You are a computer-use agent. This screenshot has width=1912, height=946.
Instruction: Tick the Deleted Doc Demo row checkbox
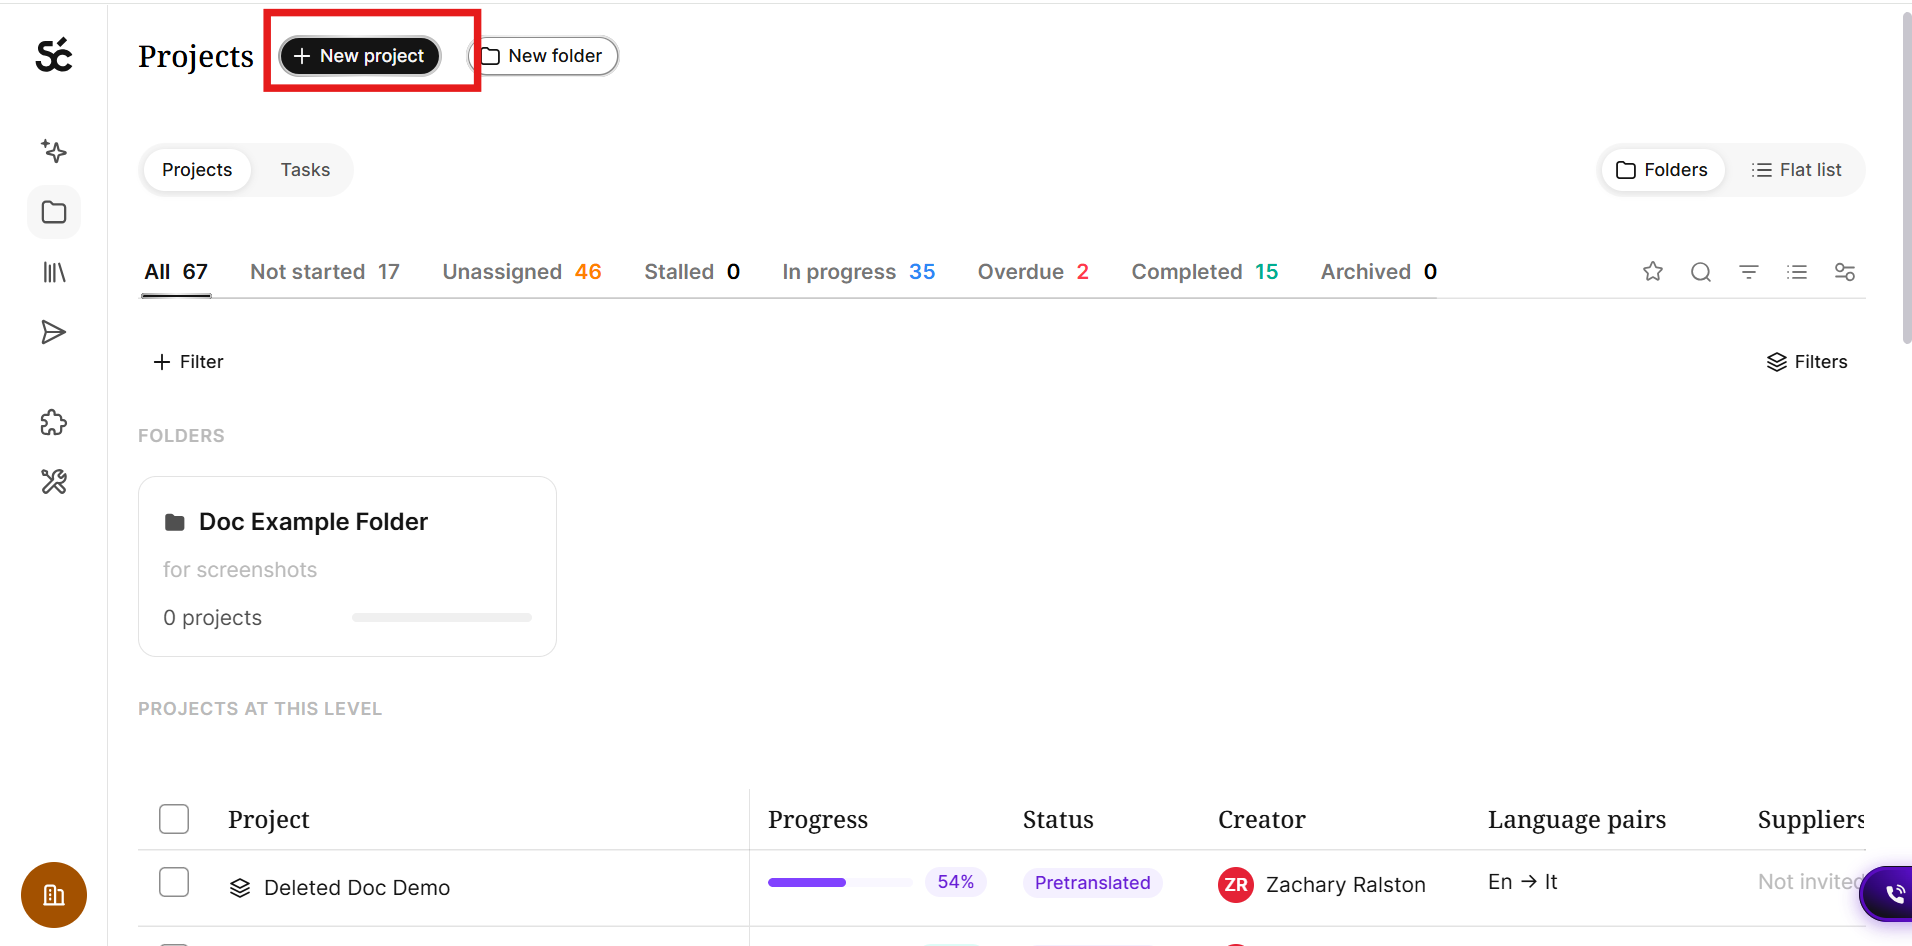[x=174, y=882]
